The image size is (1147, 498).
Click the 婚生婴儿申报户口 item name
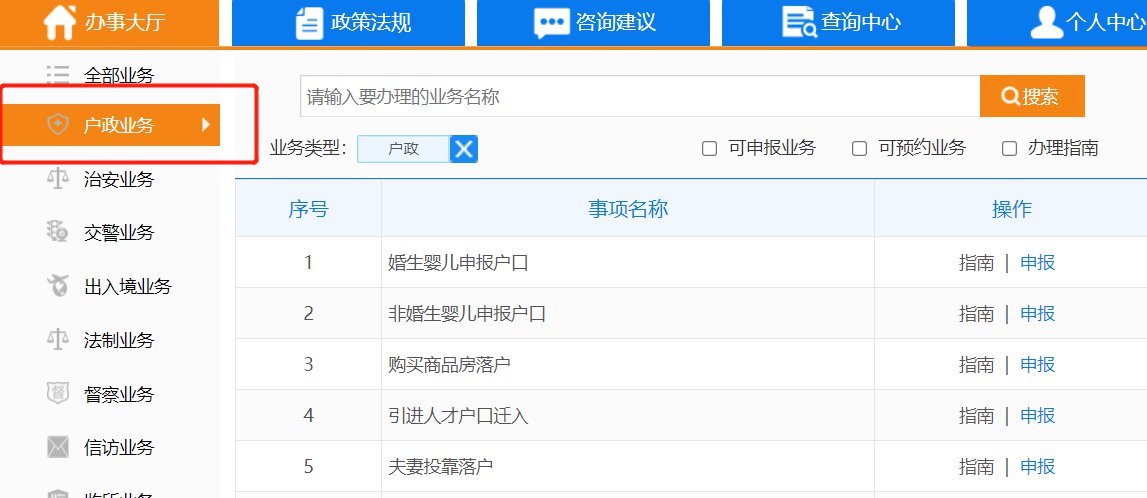click(458, 263)
